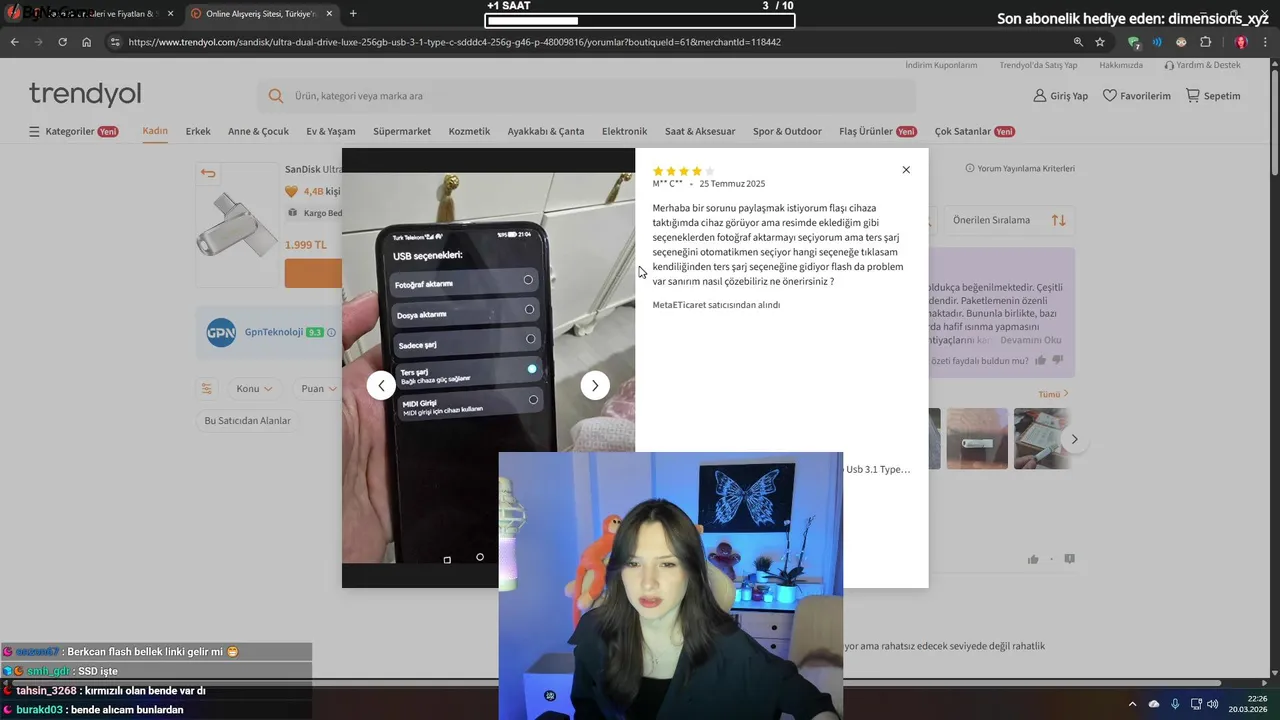Viewport: 1280px width, 720px height.
Task: Select the Anne & Çocuk tab
Action: 258,131
